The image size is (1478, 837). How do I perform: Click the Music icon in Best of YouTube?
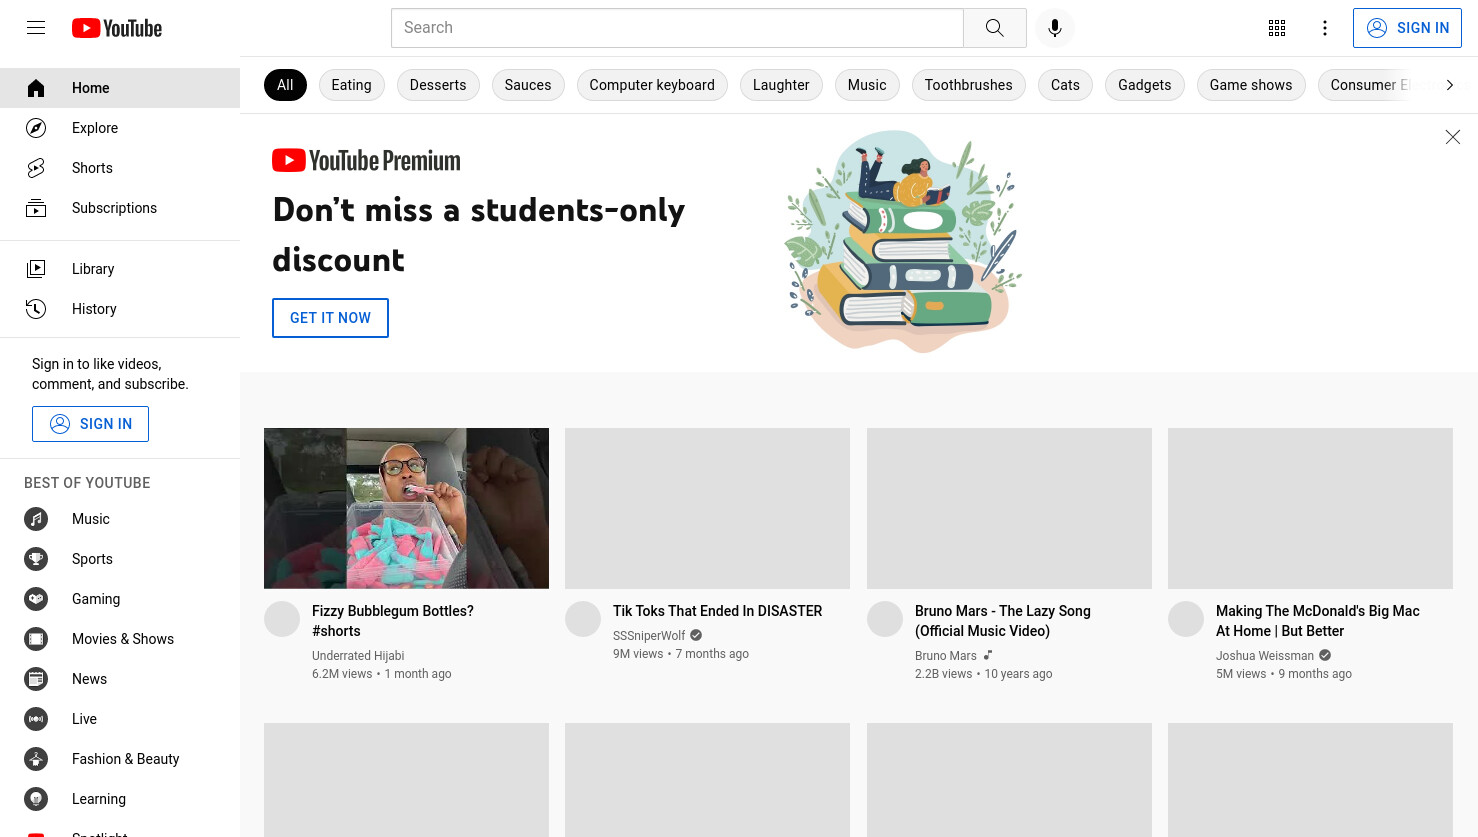(x=36, y=519)
